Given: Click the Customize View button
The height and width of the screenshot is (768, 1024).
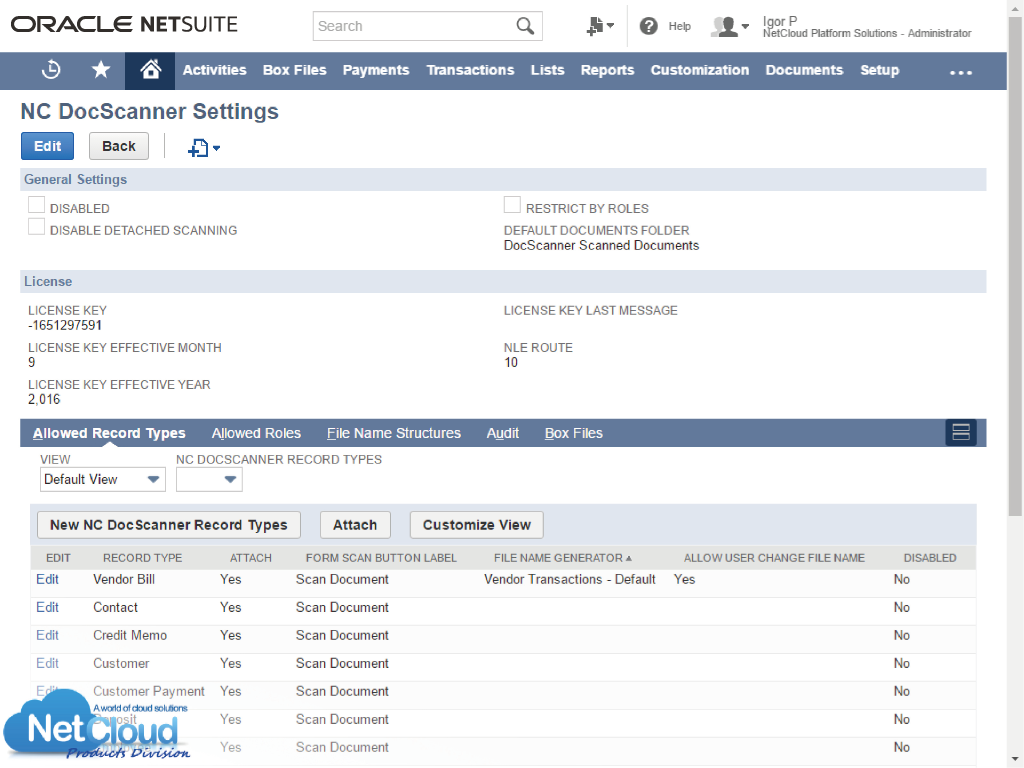Looking at the screenshot, I should click(477, 525).
